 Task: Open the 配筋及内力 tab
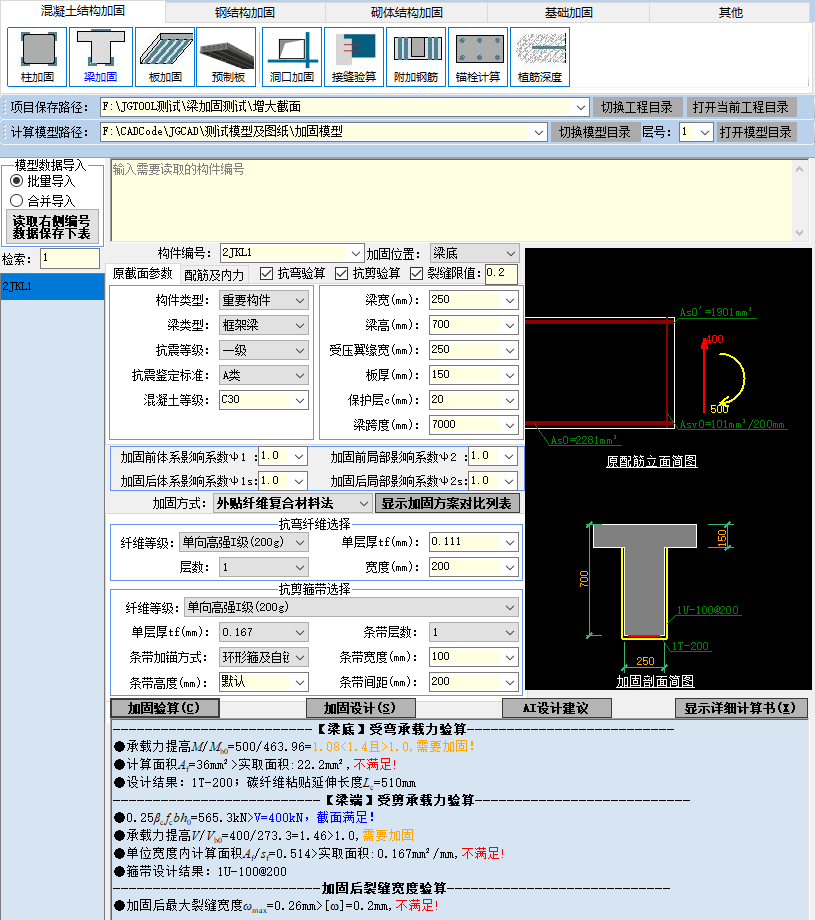point(214,274)
